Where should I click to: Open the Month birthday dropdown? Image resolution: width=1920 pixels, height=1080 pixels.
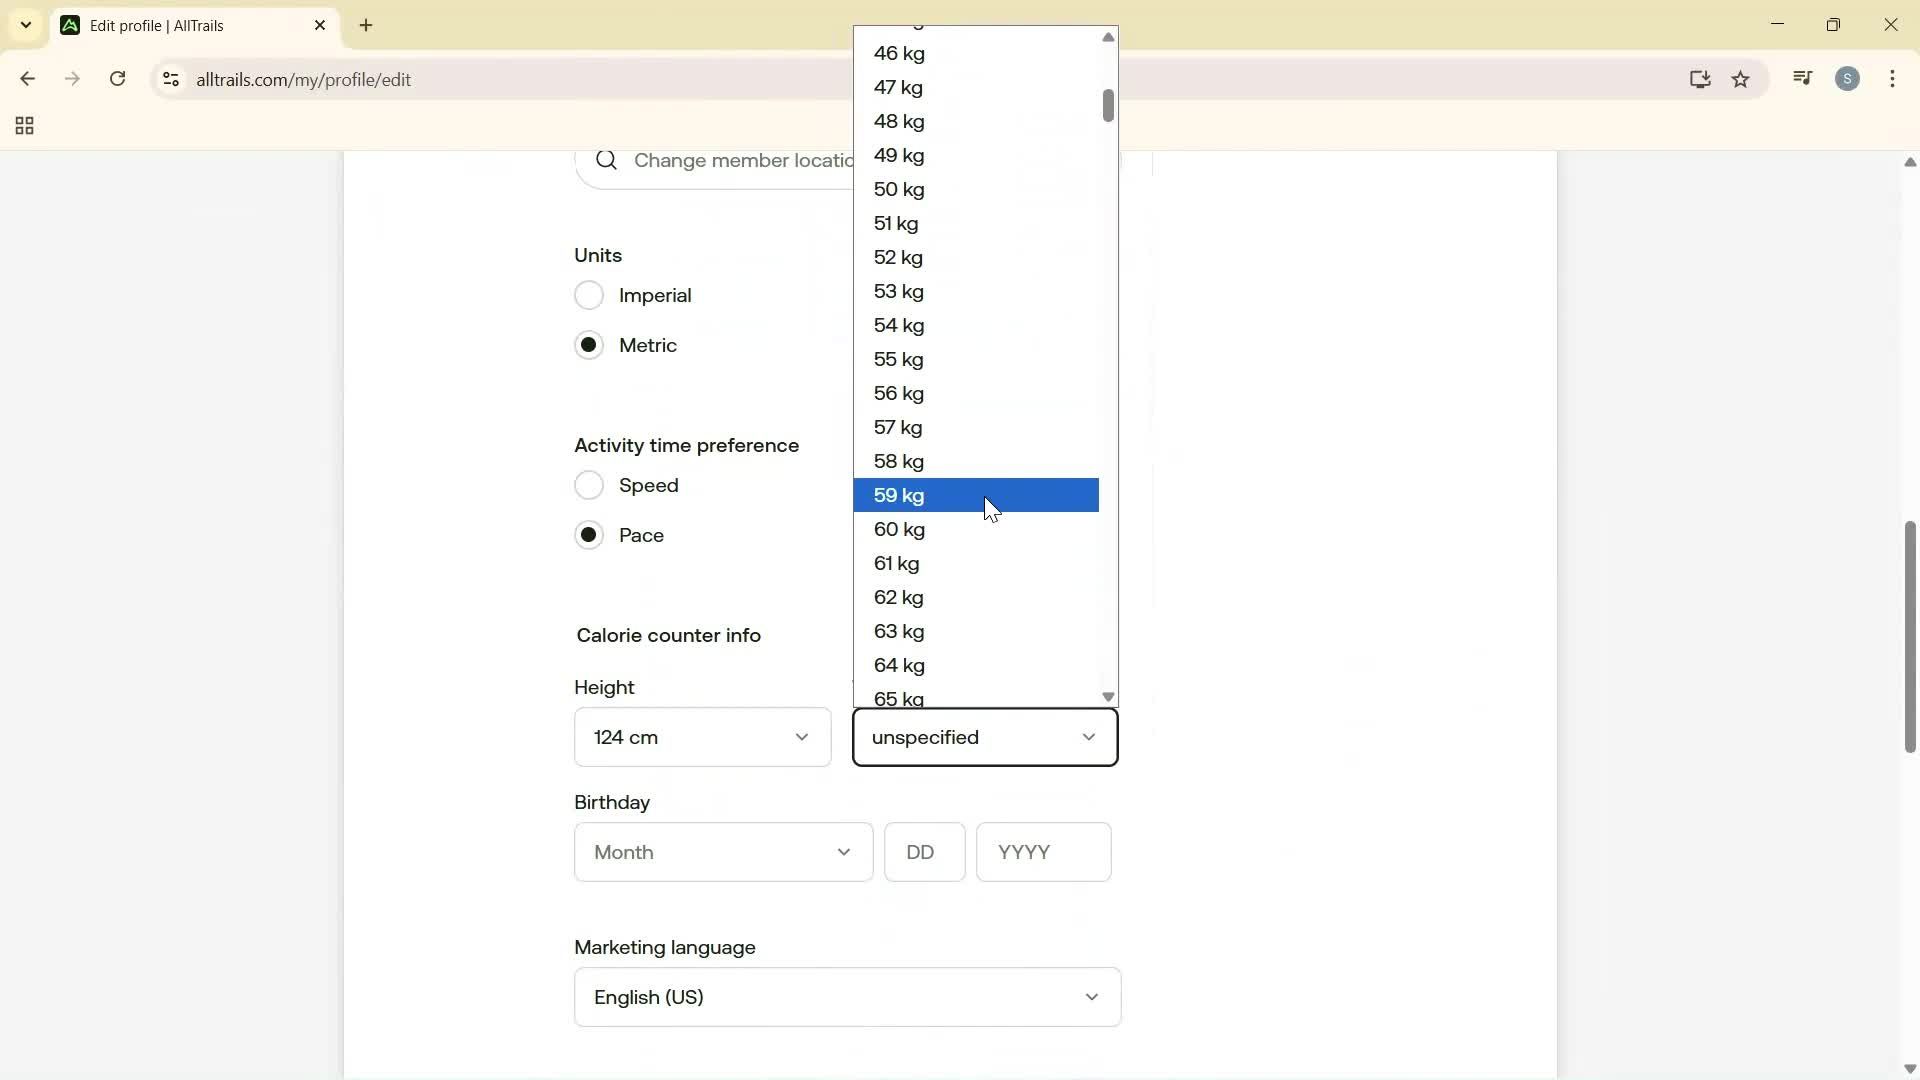pos(722,852)
